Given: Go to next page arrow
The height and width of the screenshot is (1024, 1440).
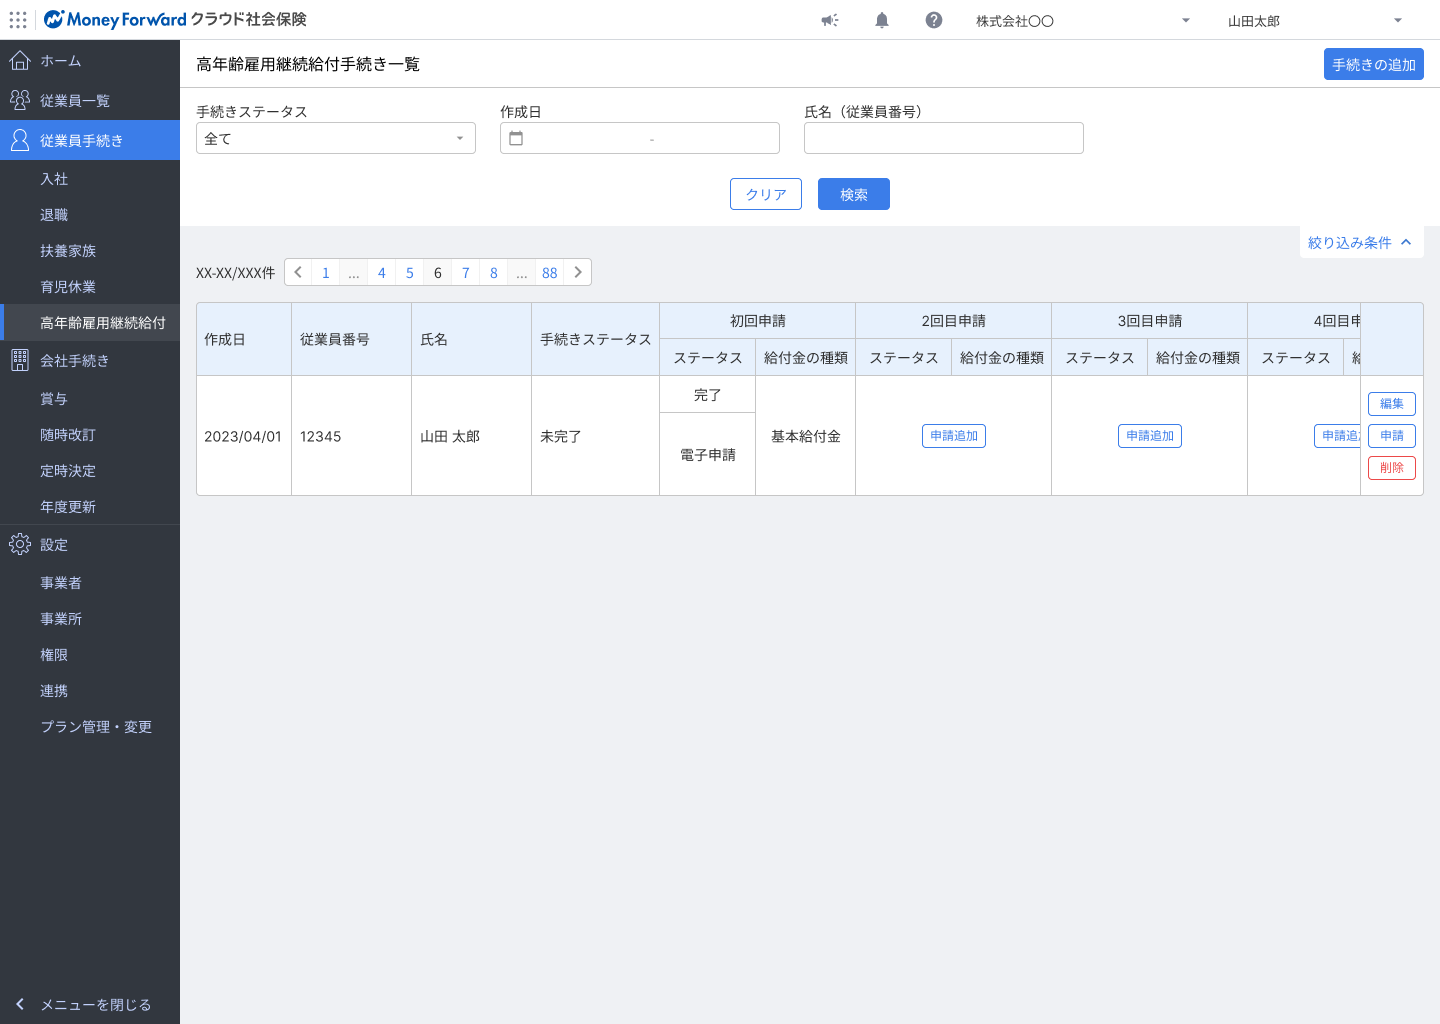Looking at the screenshot, I should click(578, 272).
